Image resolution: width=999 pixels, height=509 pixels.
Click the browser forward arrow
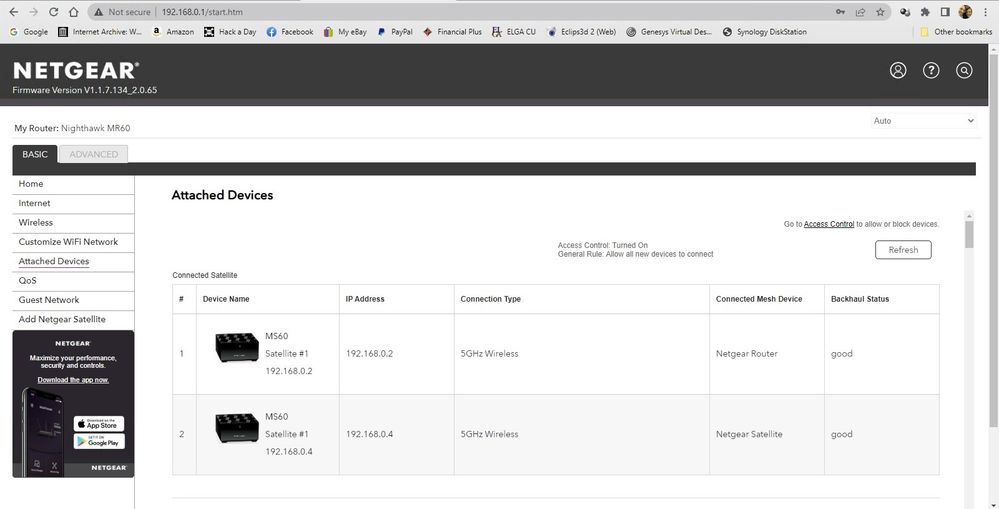coord(33,12)
